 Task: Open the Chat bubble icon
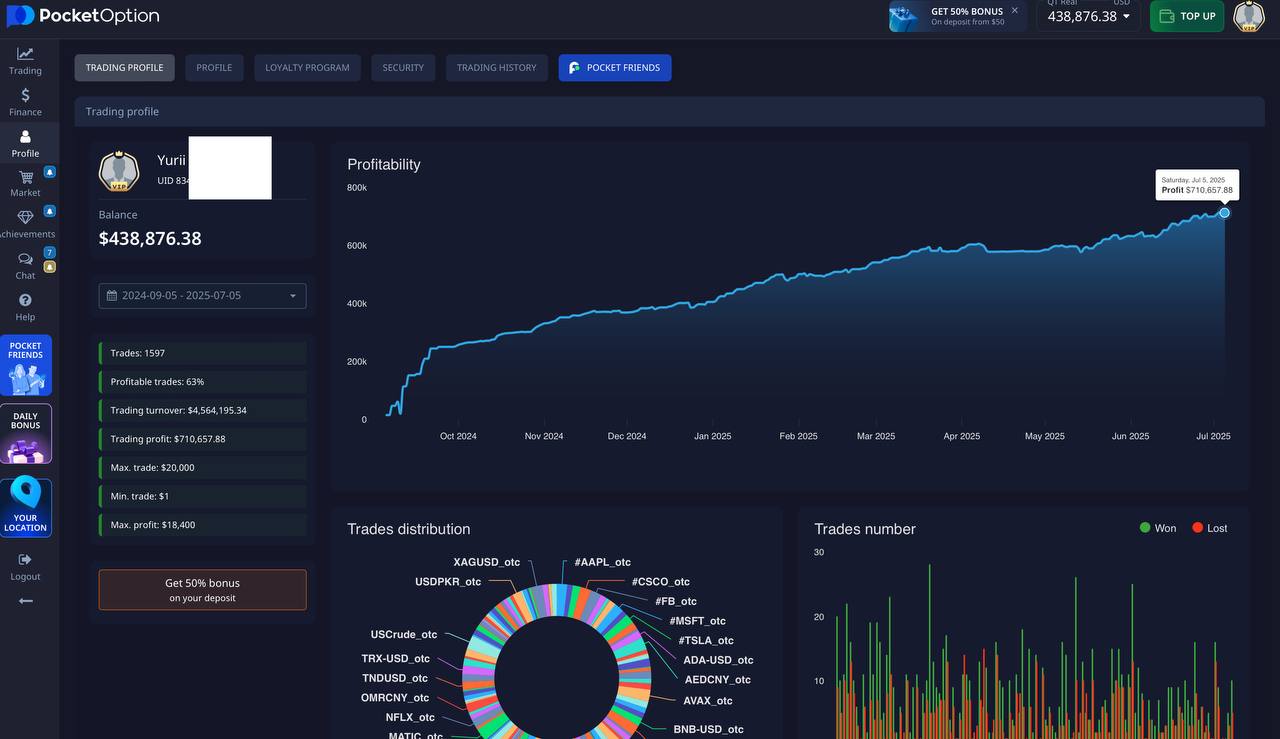click(x=25, y=259)
